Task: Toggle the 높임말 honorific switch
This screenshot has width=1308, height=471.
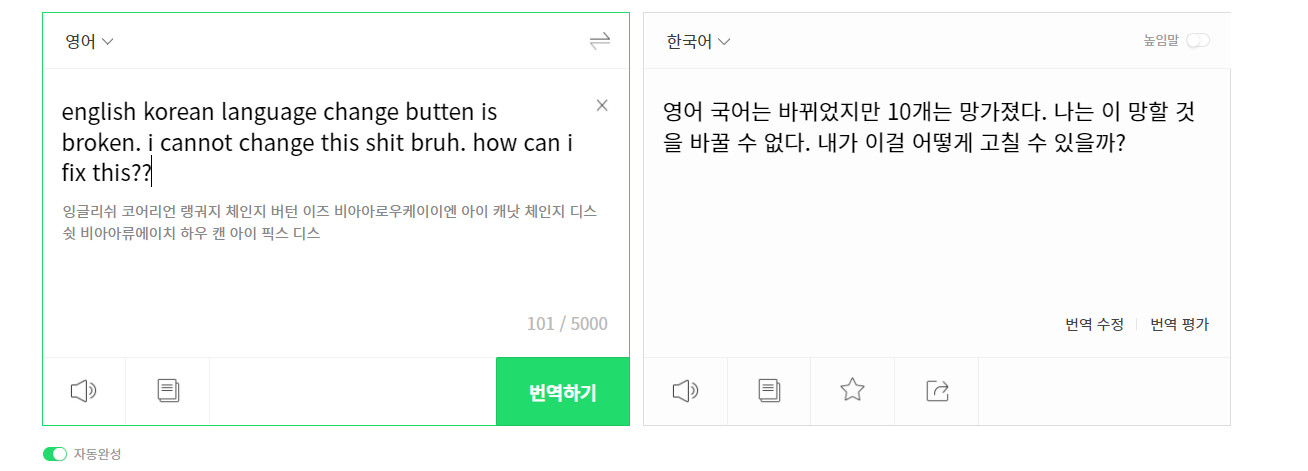Action: pyautogui.click(x=1197, y=41)
